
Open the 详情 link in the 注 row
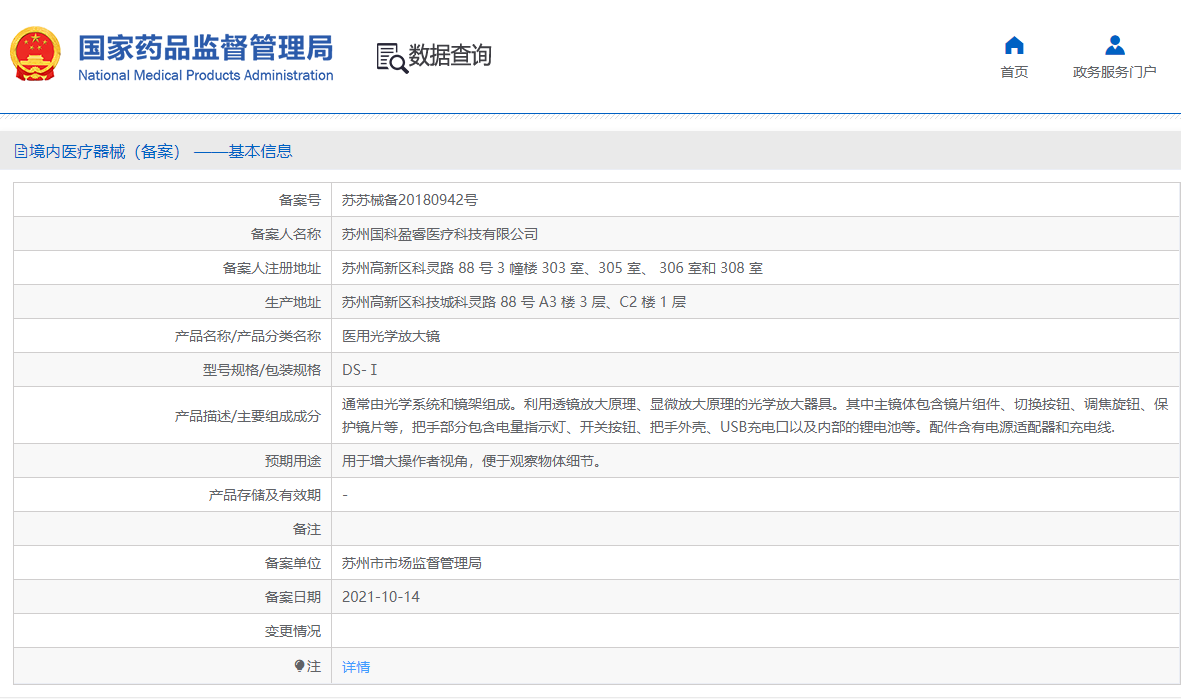coord(356,667)
